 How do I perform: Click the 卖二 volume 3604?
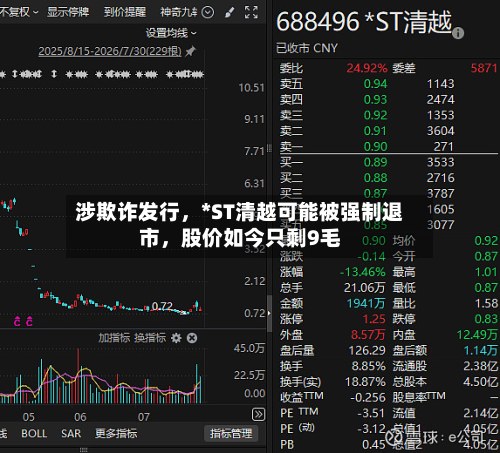[441, 131]
